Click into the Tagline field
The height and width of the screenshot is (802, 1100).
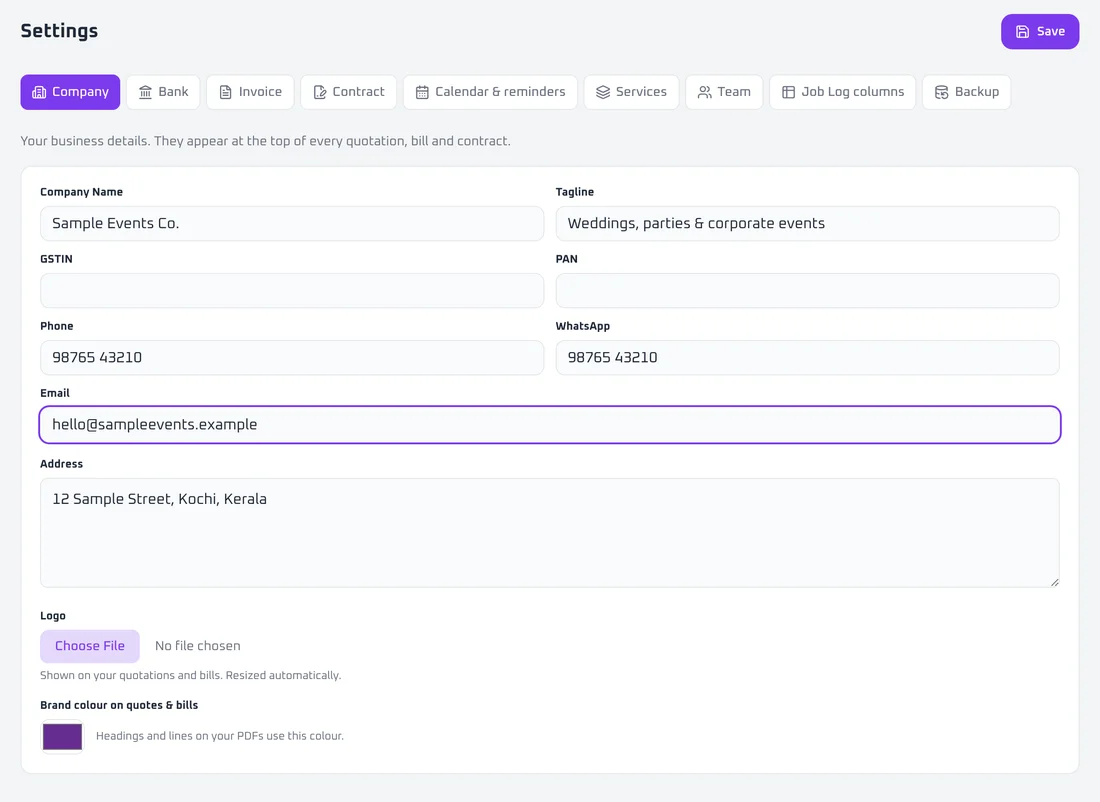pos(807,223)
